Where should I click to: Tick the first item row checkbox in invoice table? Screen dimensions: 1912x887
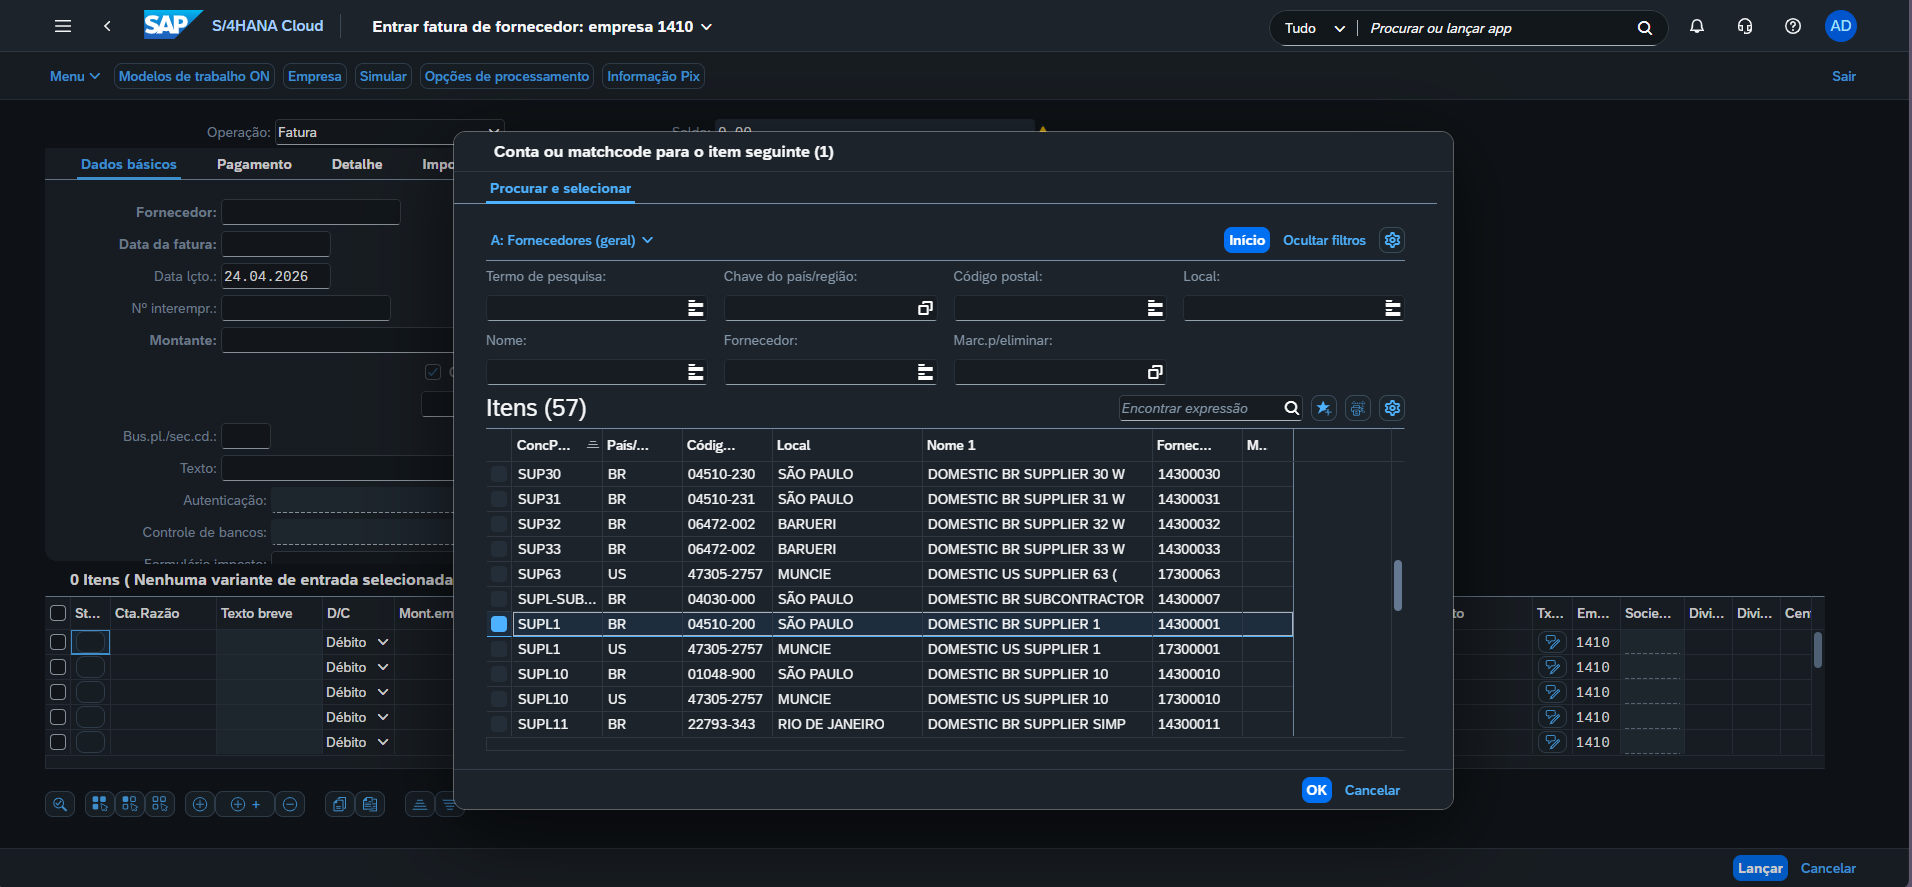58,642
